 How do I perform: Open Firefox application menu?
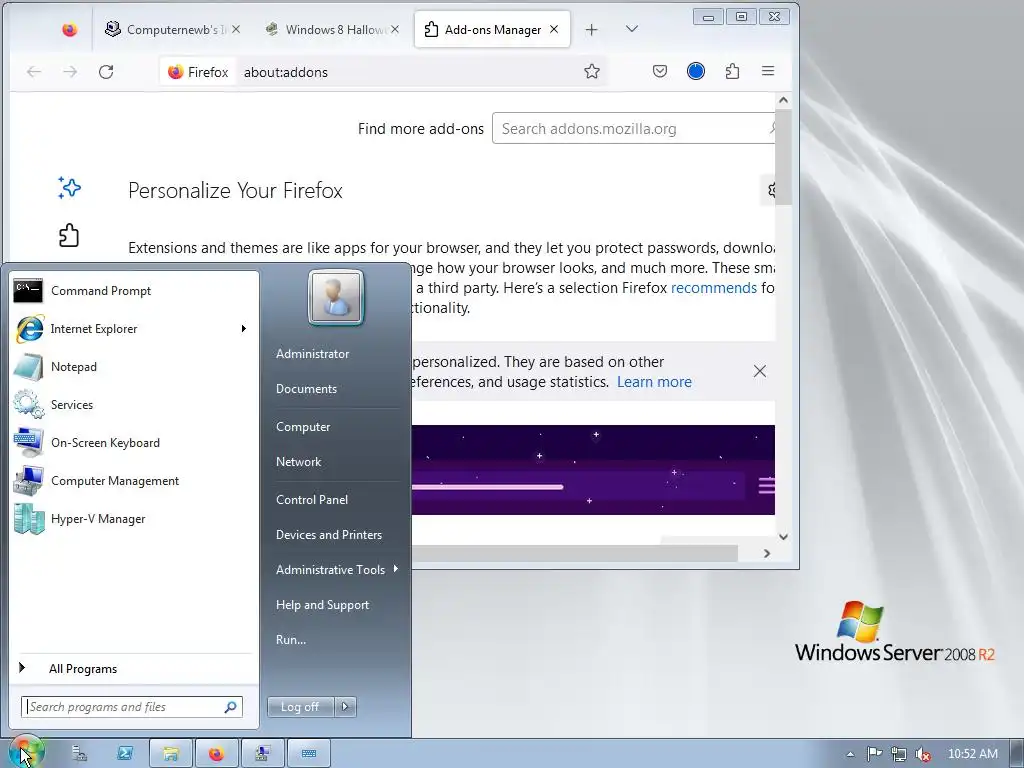(768, 71)
